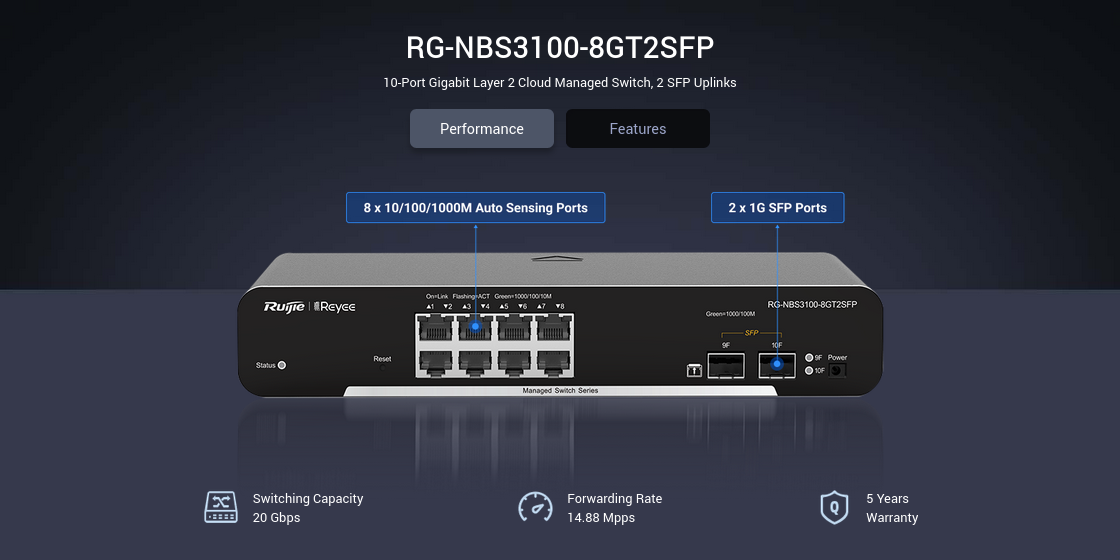The image size is (1120, 560).
Task: Click the 2 x 1G SFP Ports label
Action: pyautogui.click(x=778, y=208)
